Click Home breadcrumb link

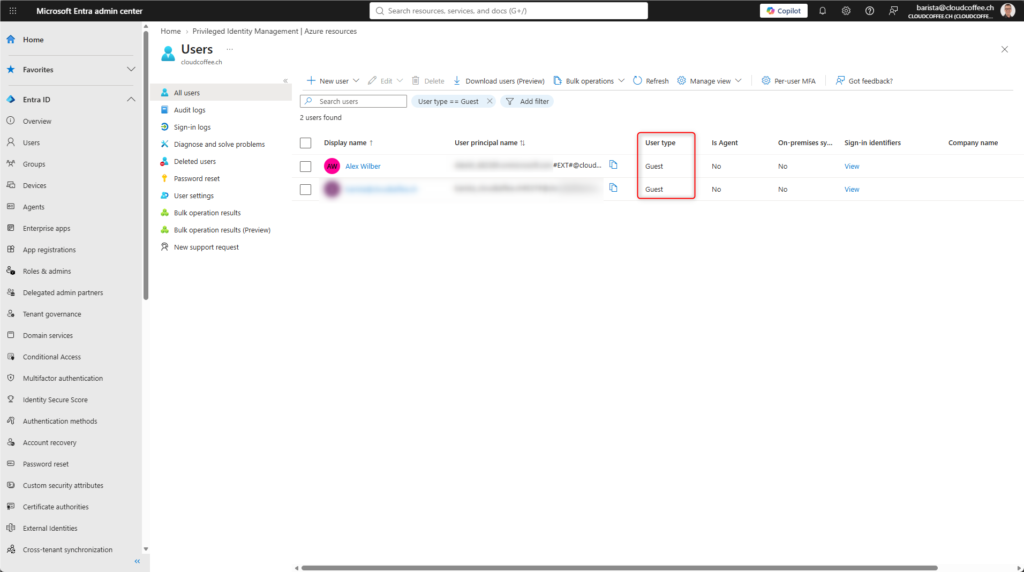(170, 31)
